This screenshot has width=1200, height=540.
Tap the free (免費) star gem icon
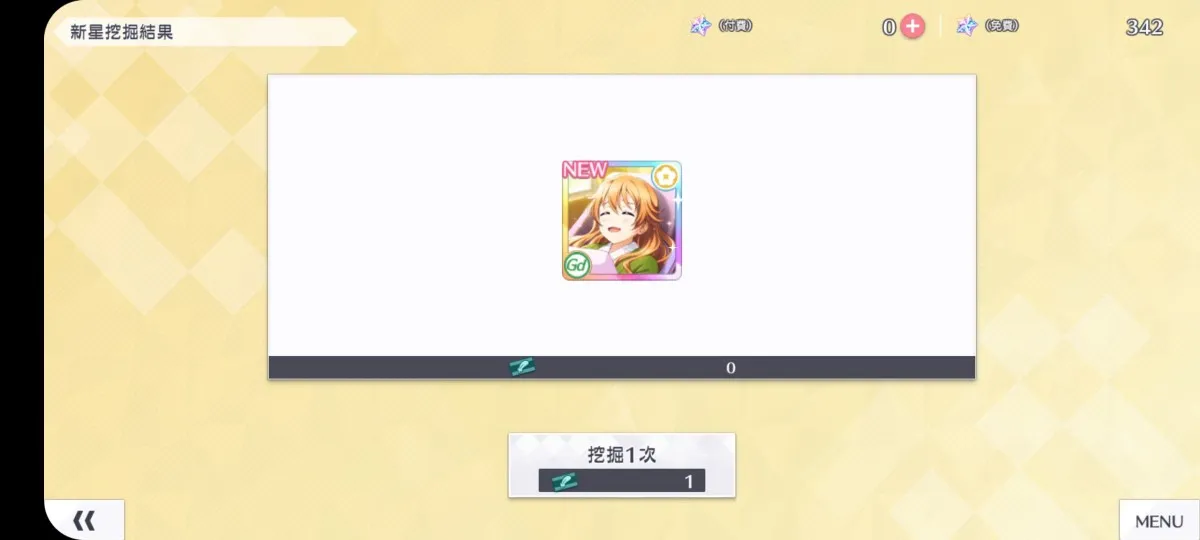(967, 27)
